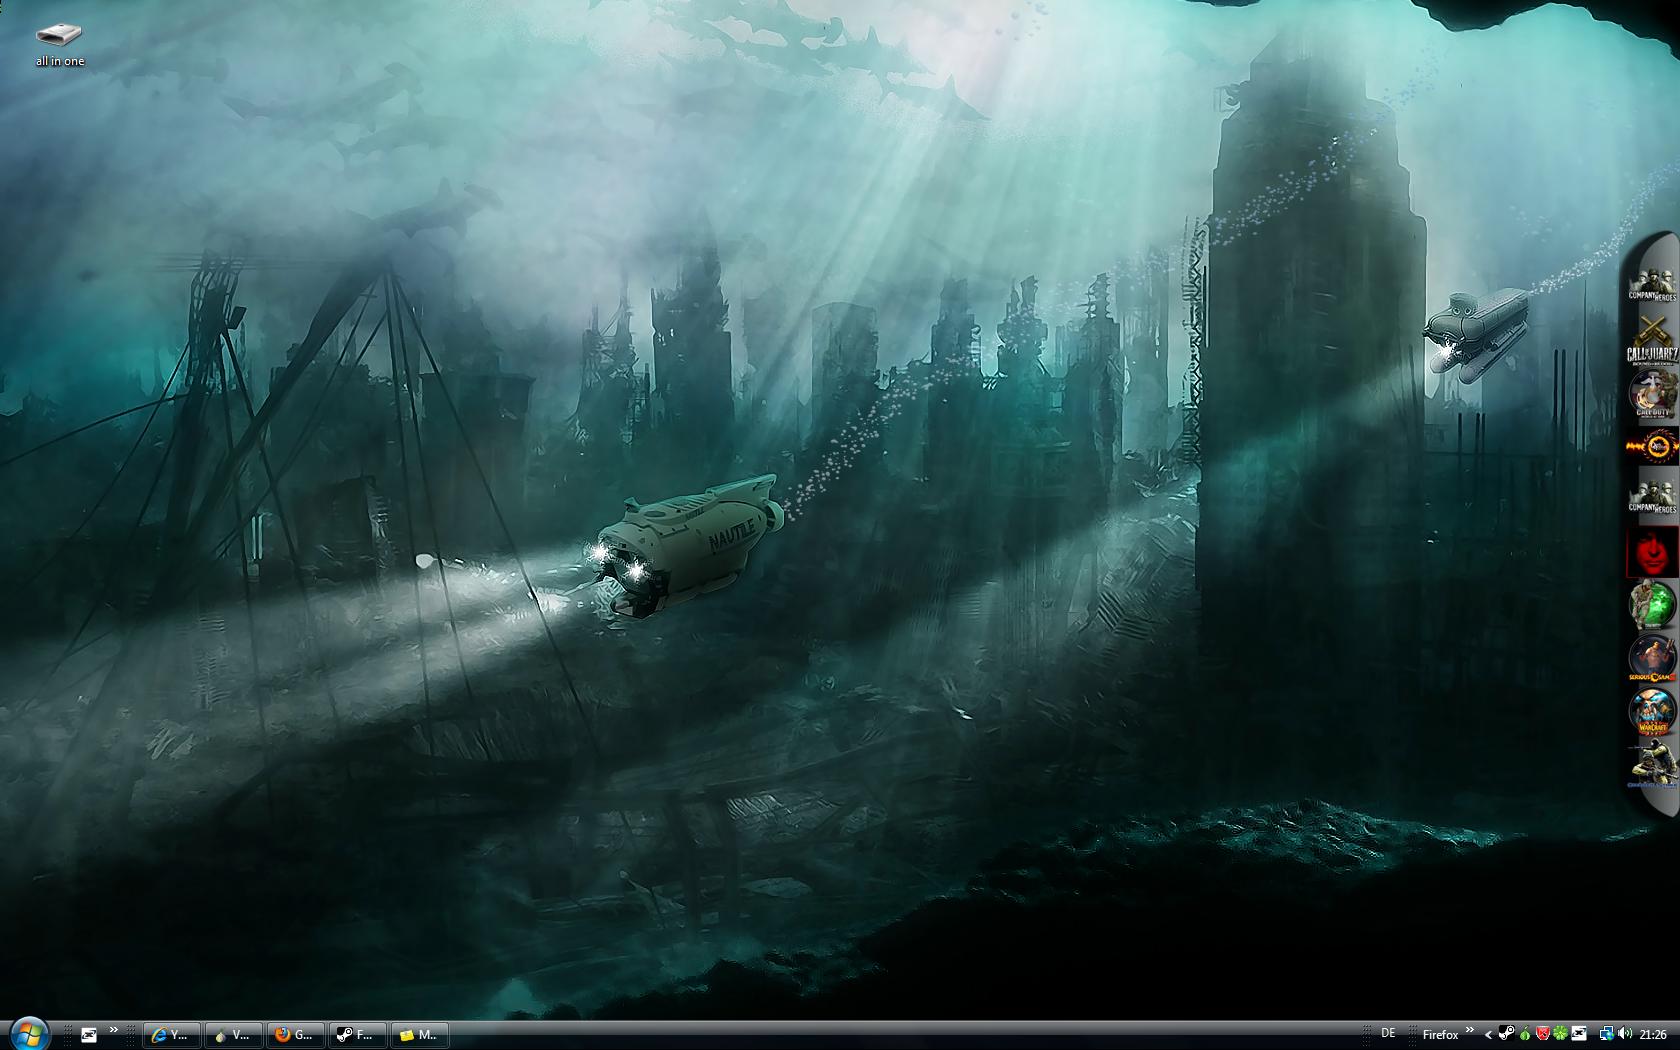1680x1050 pixels.
Task: Expand the Firefox toolbar overflow chevron
Action: click(1469, 1029)
